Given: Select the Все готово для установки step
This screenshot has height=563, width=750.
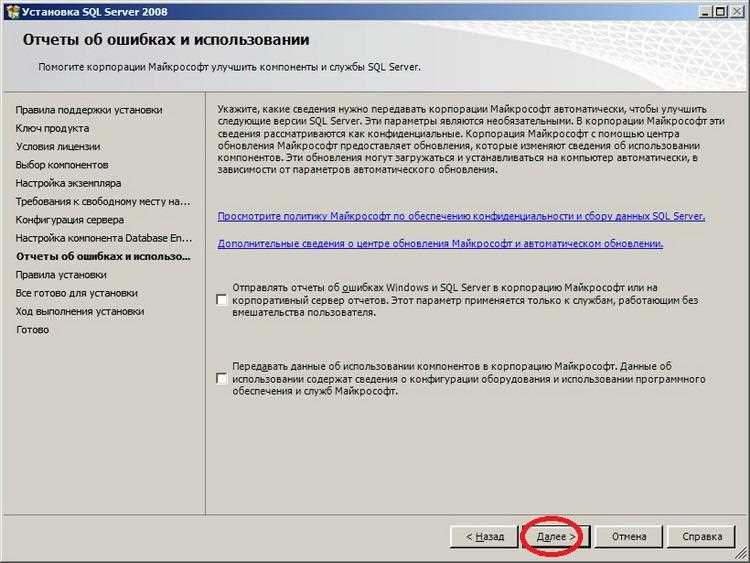Looking at the screenshot, I should tap(77, 293).
